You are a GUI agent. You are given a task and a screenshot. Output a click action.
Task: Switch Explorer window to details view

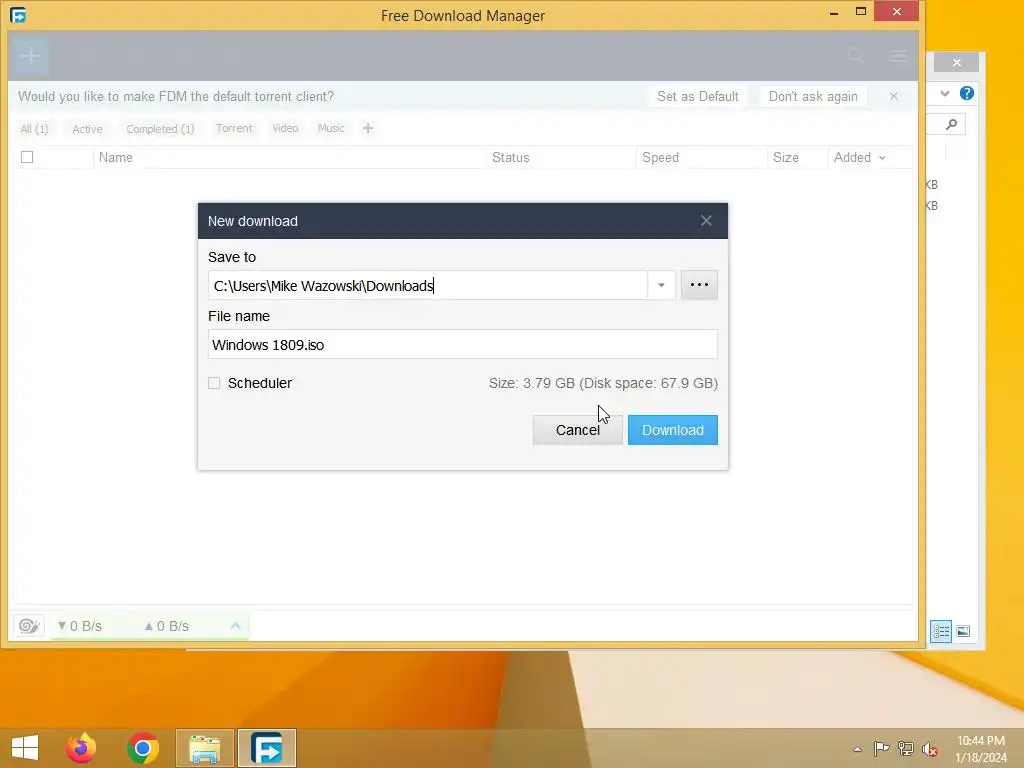click(x=940, y=632)
